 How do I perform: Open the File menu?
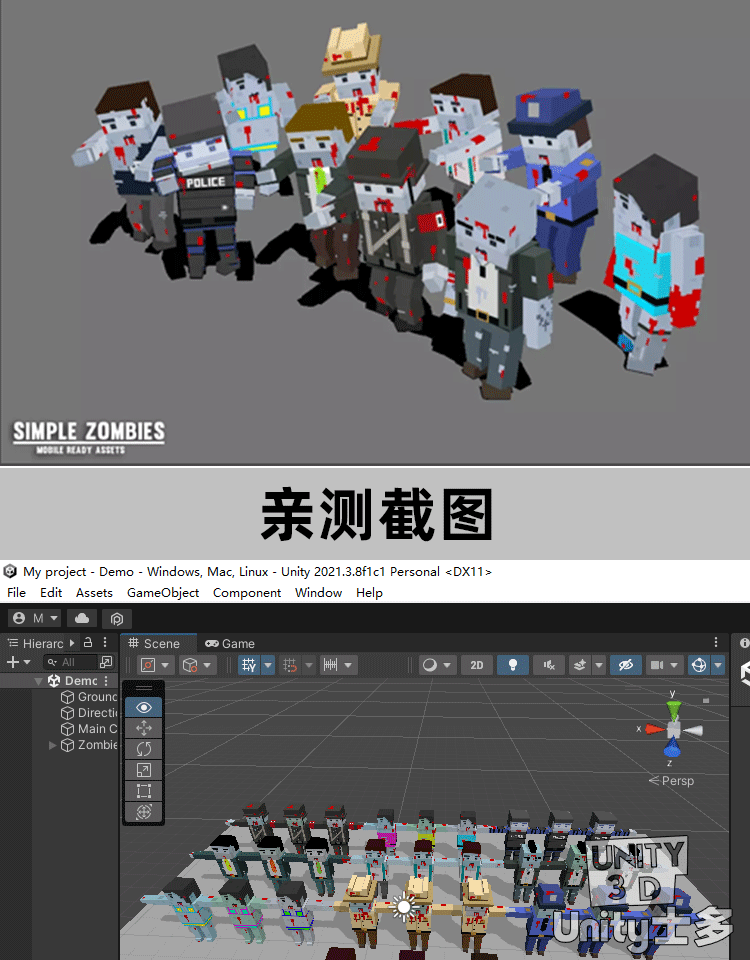[17, 593]
